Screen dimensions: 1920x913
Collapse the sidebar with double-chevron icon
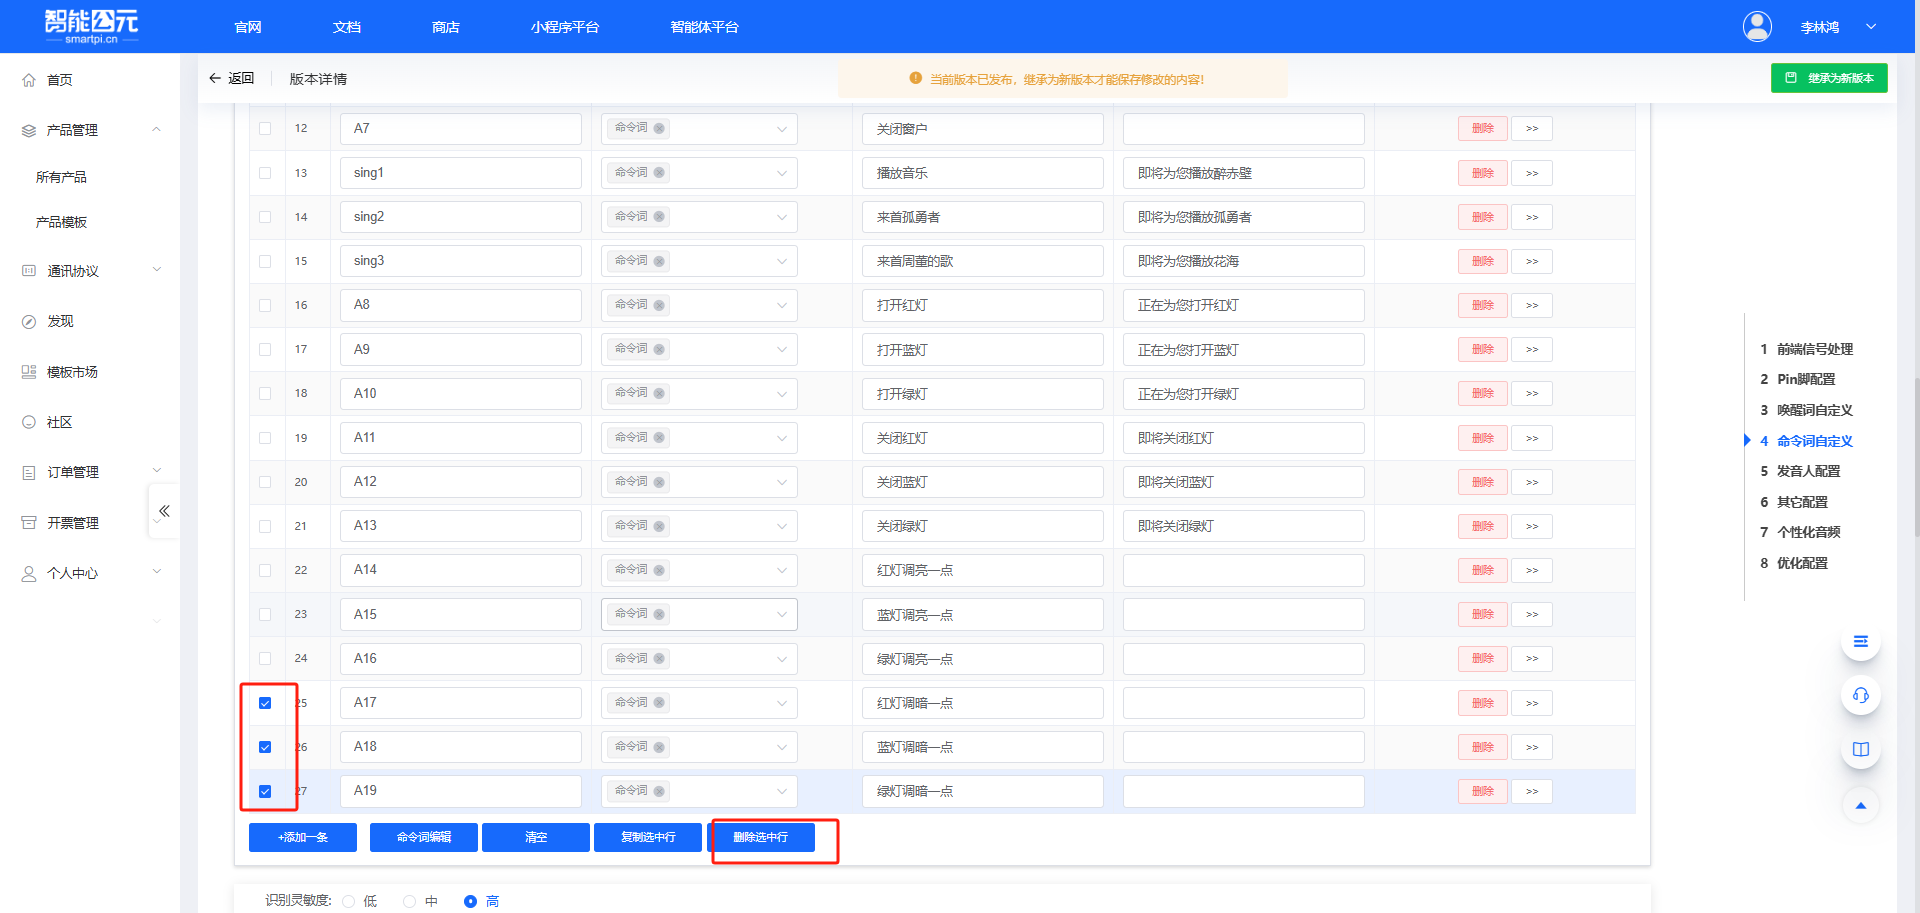pos(164,511)
